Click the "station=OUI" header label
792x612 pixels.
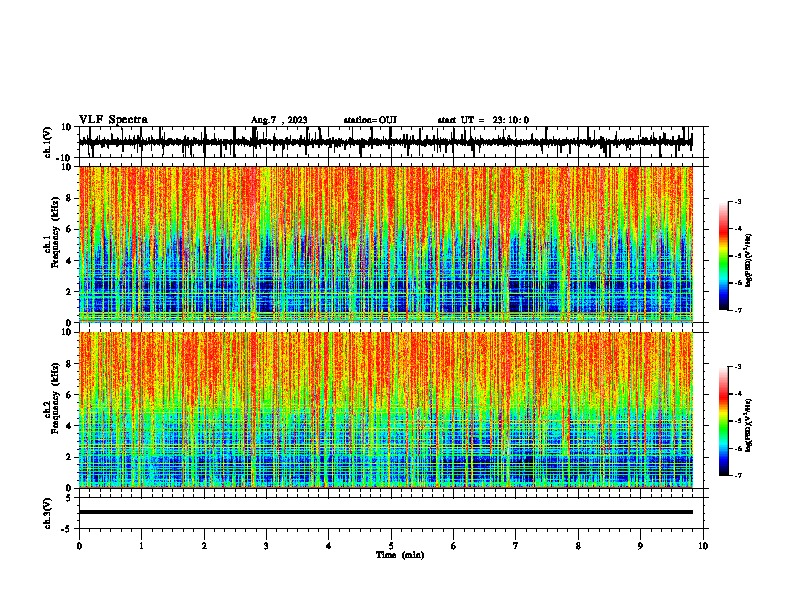(x=370, y=120)
